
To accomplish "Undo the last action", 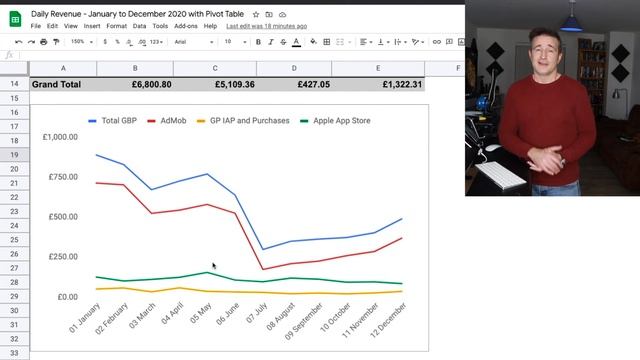I will (x=18, y=42).
